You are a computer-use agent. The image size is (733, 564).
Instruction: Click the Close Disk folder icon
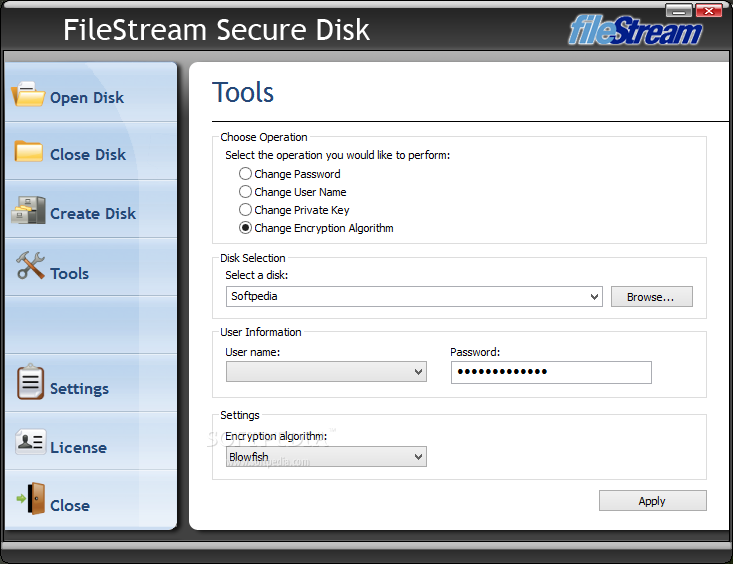pos(29,152)
